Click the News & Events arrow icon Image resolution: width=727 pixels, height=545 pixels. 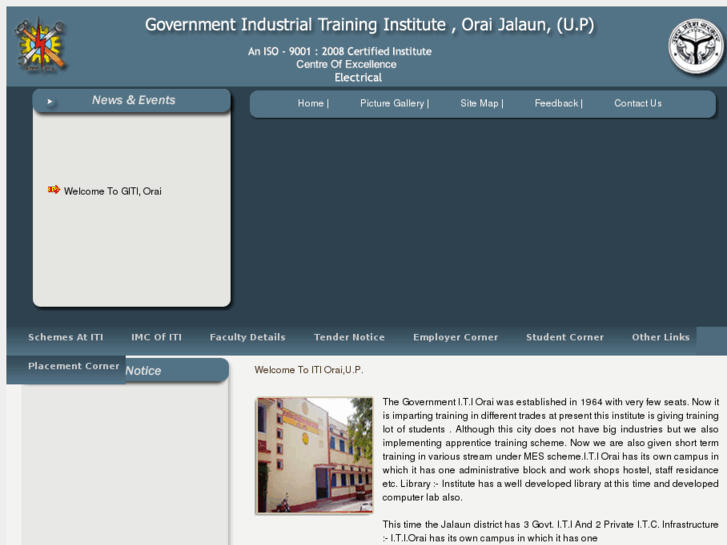50,101
